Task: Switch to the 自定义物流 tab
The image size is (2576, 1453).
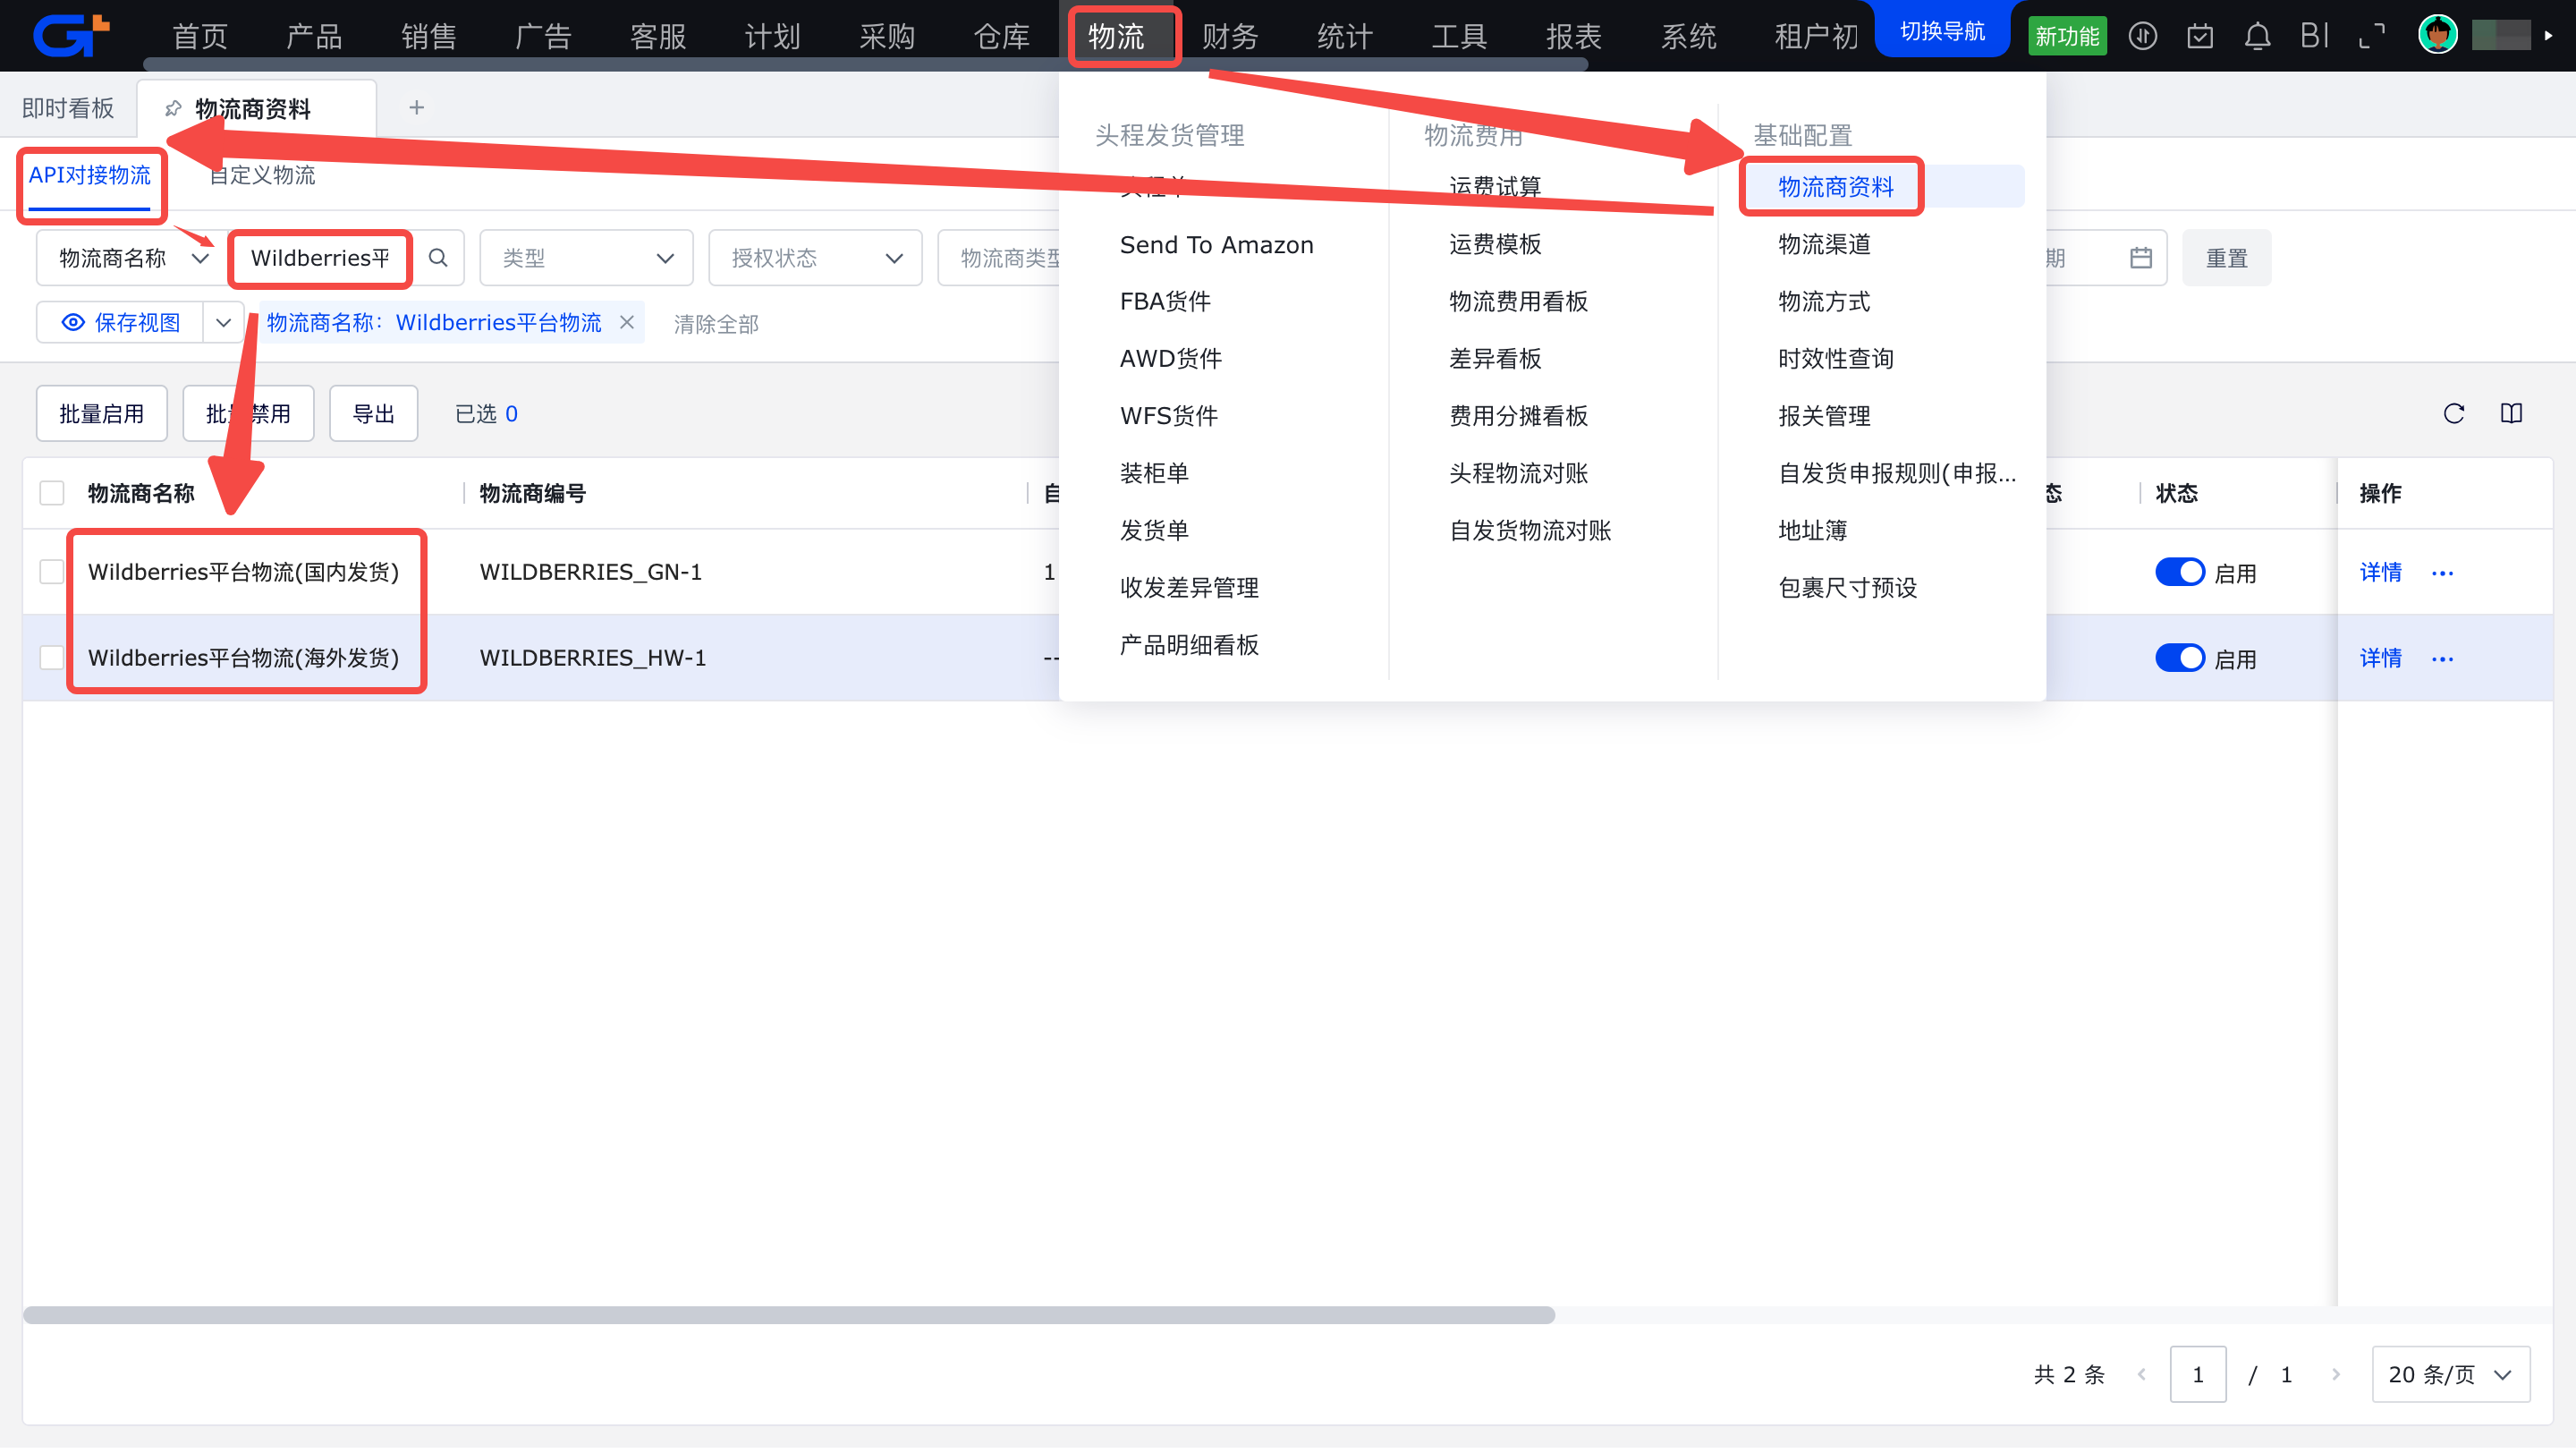Action: [262, 176]
